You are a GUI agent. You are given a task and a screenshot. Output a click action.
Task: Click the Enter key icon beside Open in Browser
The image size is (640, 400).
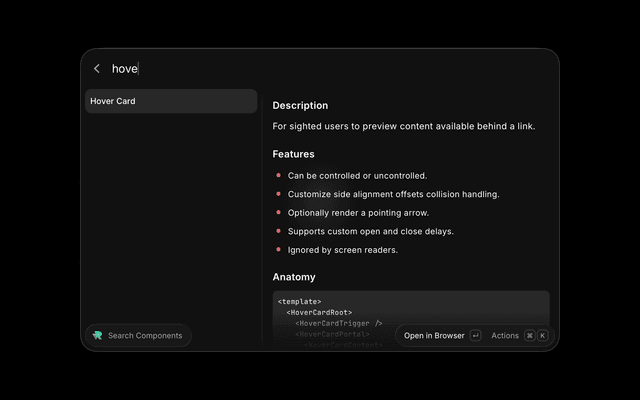[475, 336]
